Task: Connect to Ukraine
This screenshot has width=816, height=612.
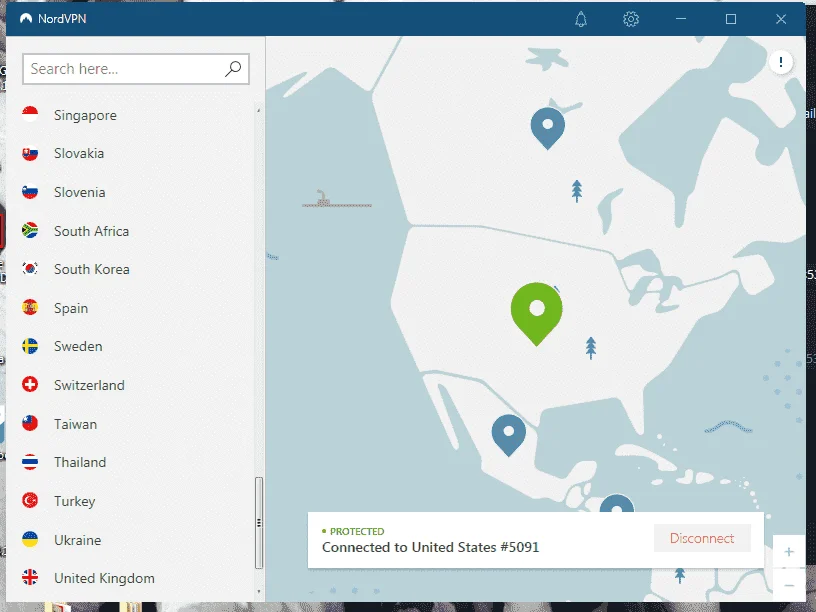Action: point(78,540)
